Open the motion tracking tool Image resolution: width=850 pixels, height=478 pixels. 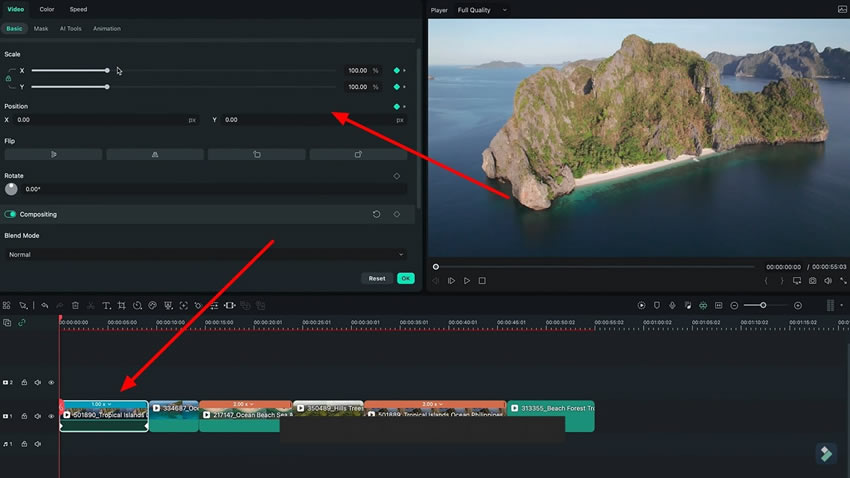184,306
